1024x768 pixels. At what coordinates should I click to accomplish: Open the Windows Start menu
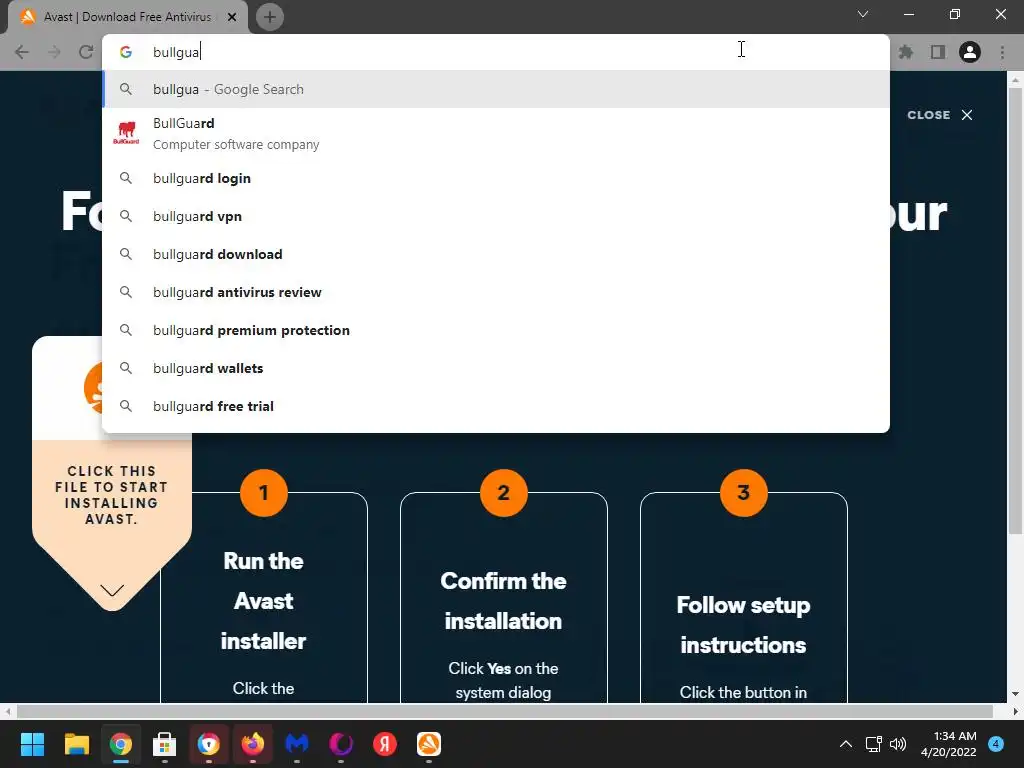pyautogui.click(x=32, y=744)
